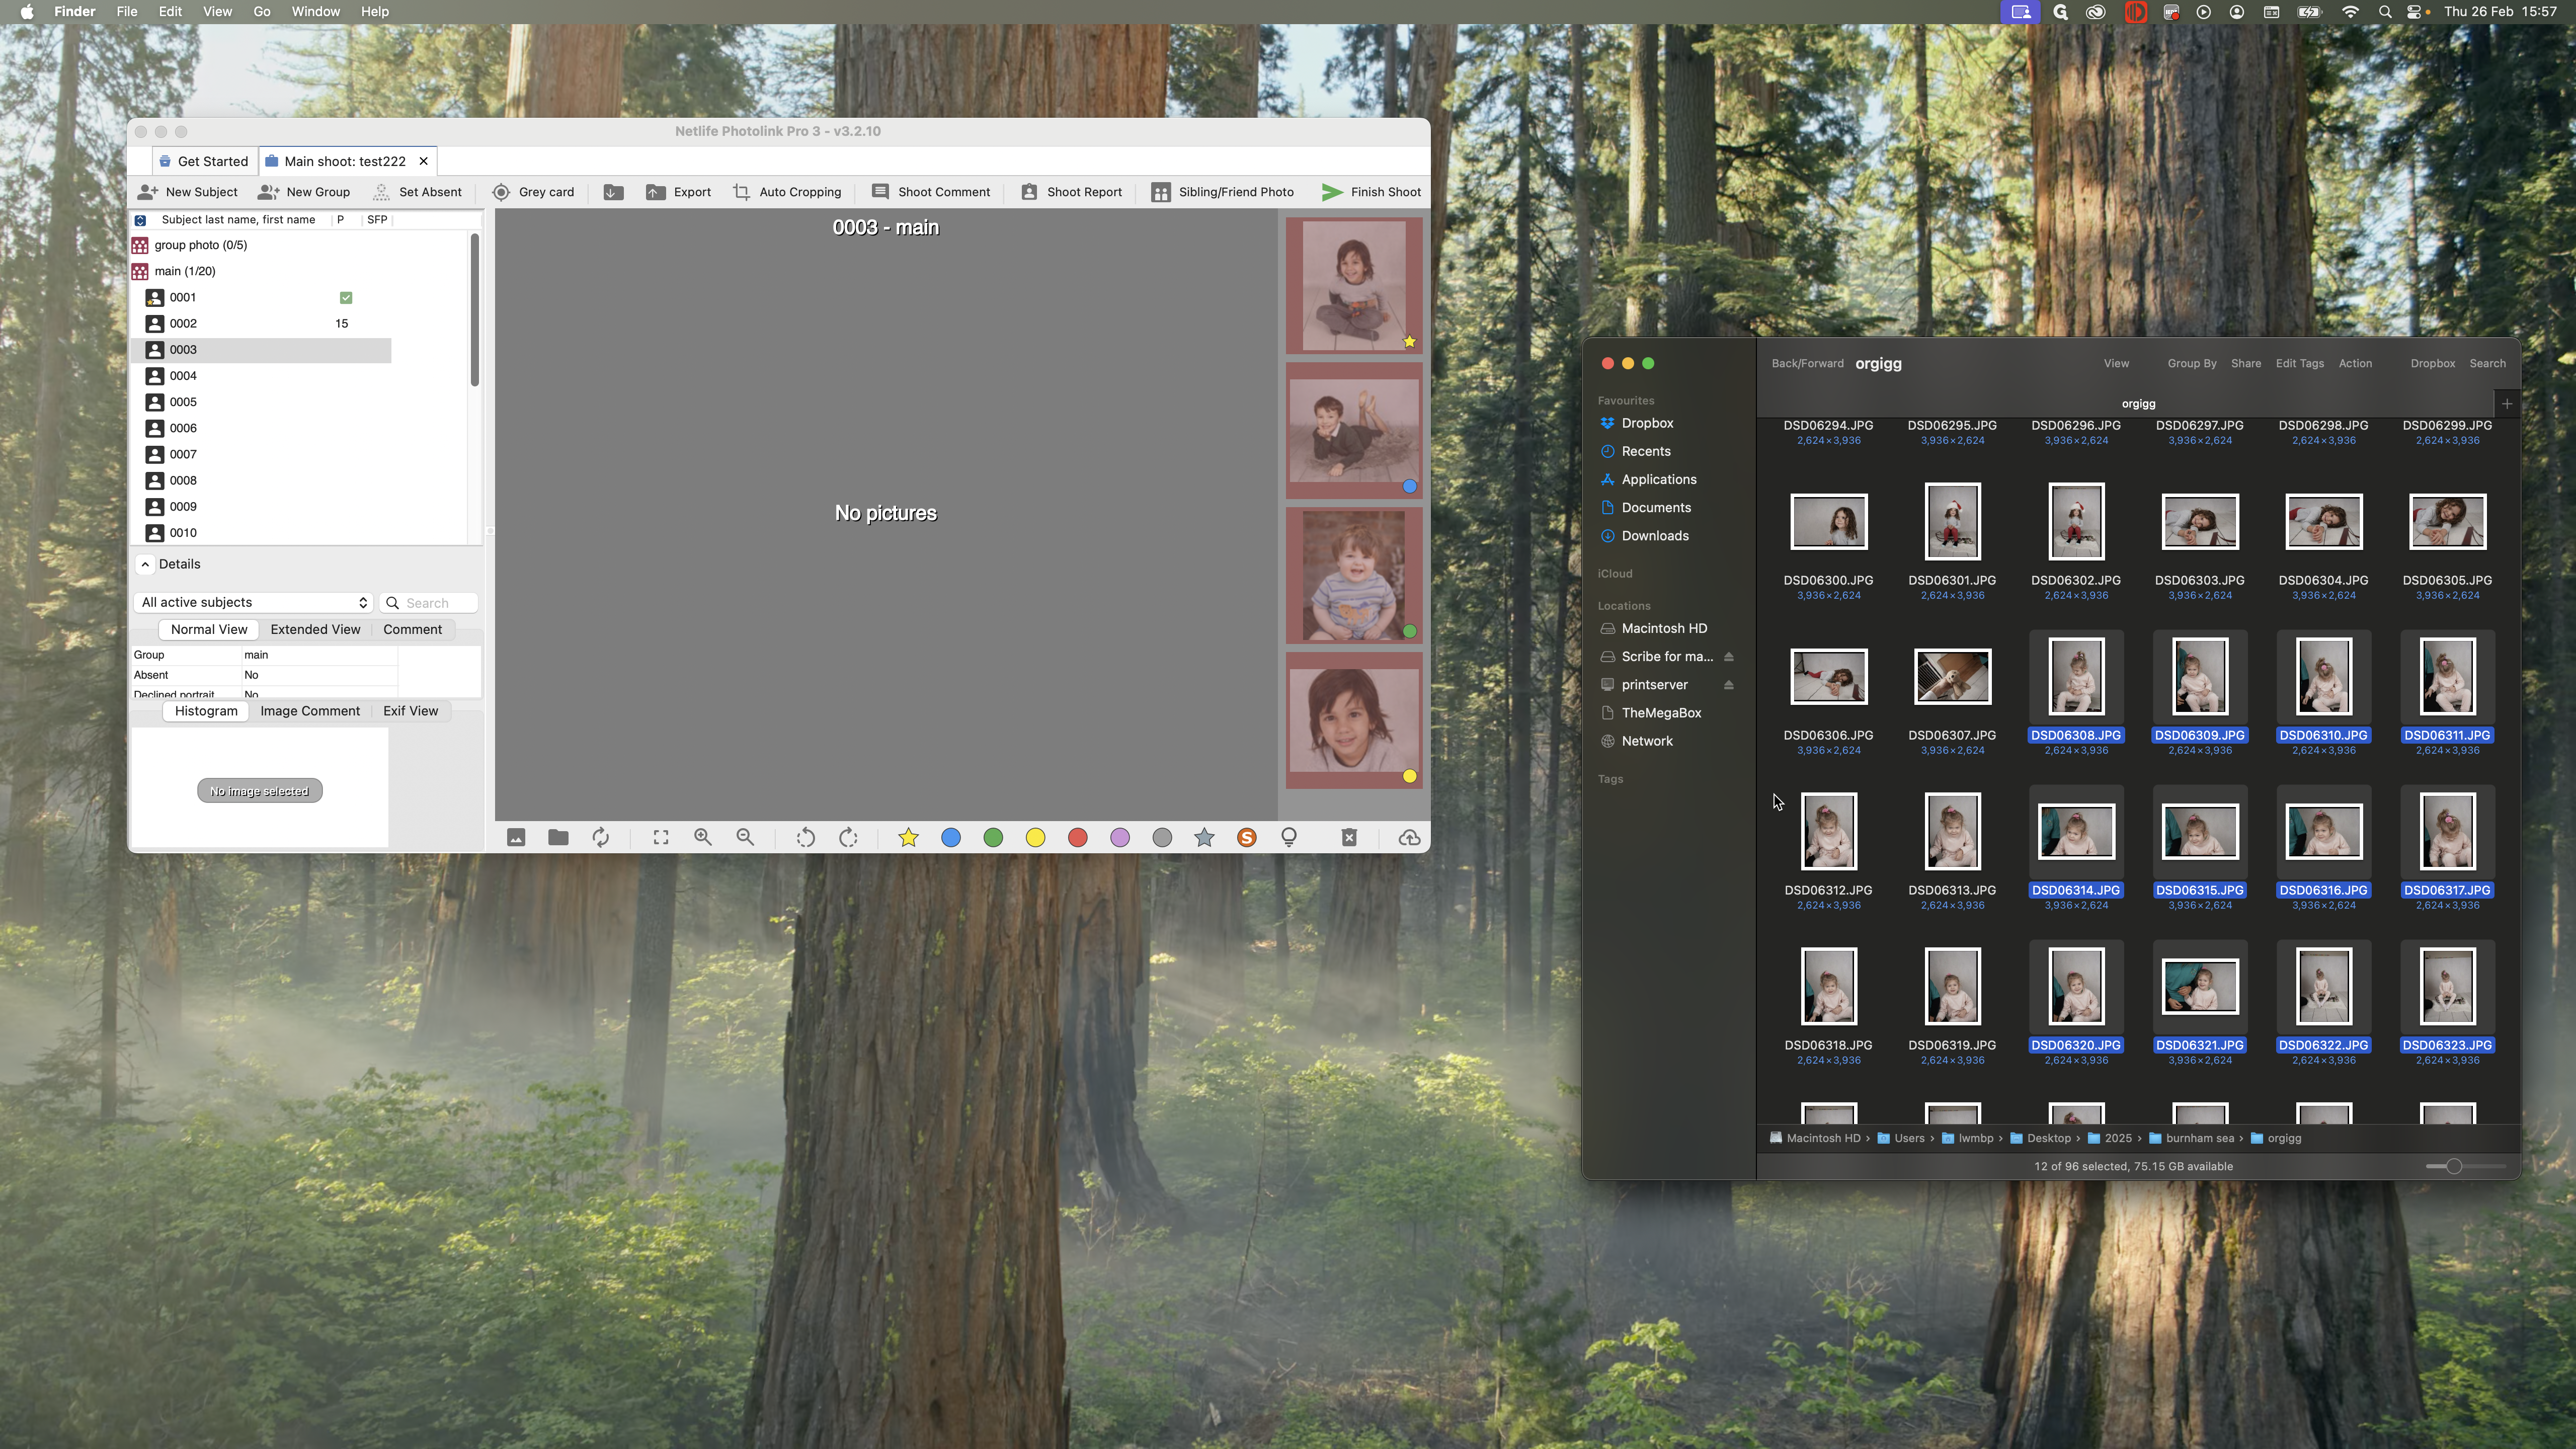Viewport: 2576px width, 1449px height.
Task: Open the Exif View tab
Action: click(x=410, y=711)
